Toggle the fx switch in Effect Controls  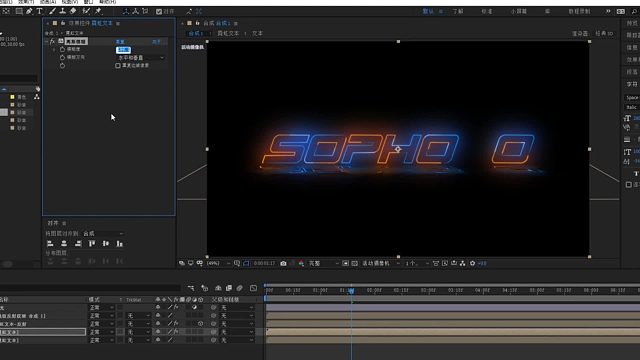click(x=52, y=42)
